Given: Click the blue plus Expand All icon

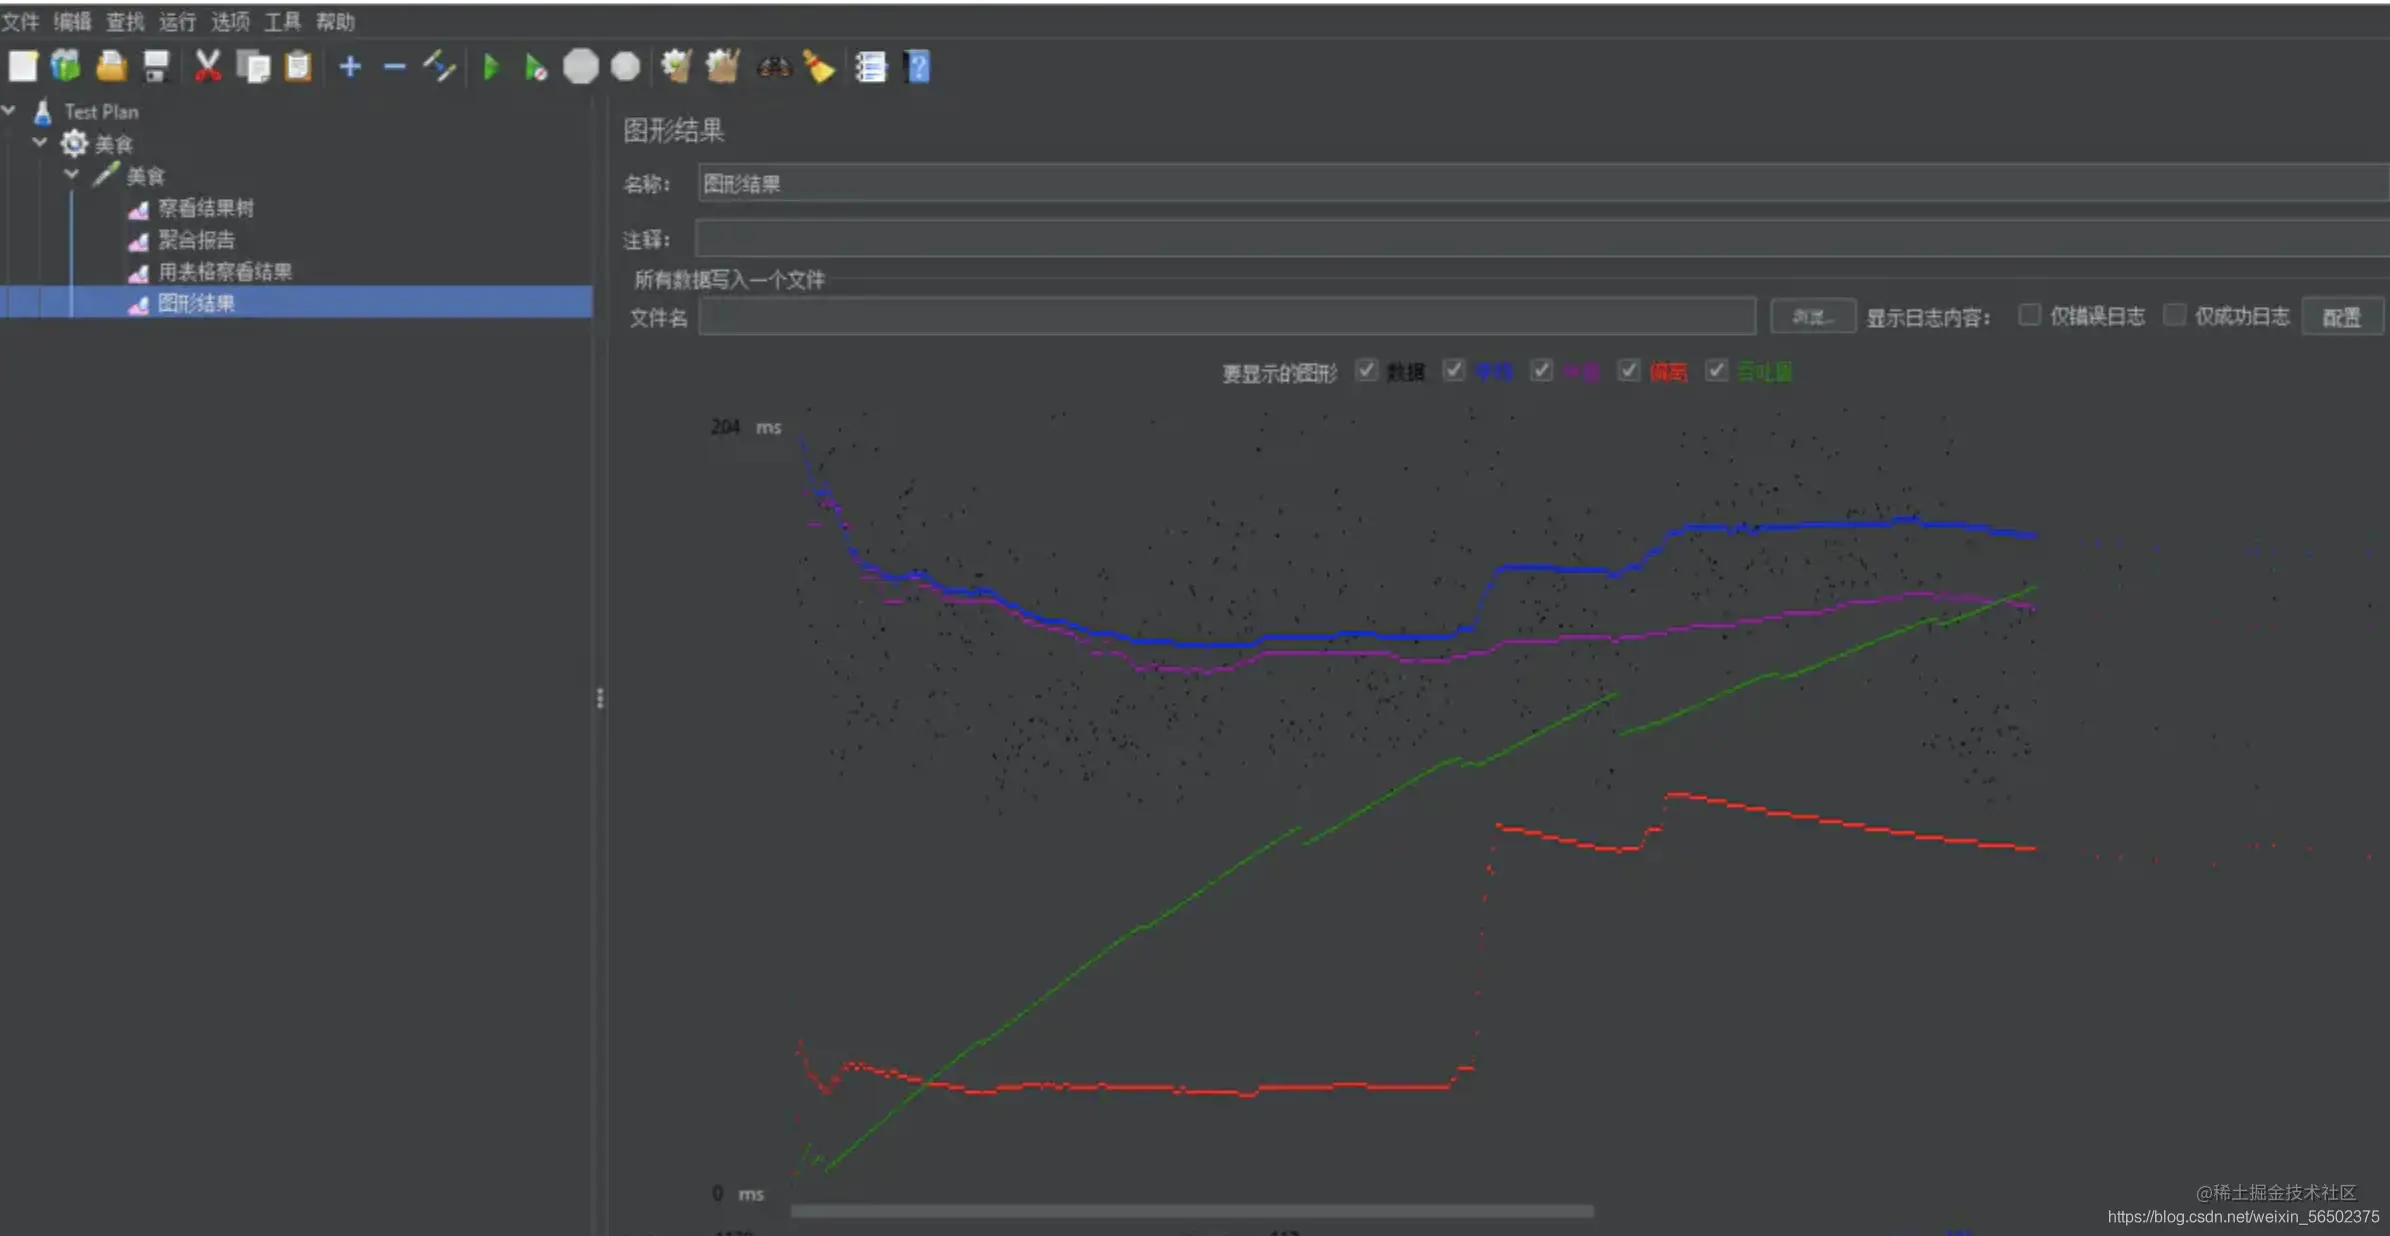Looking at the screenshot, I should 350,67.
